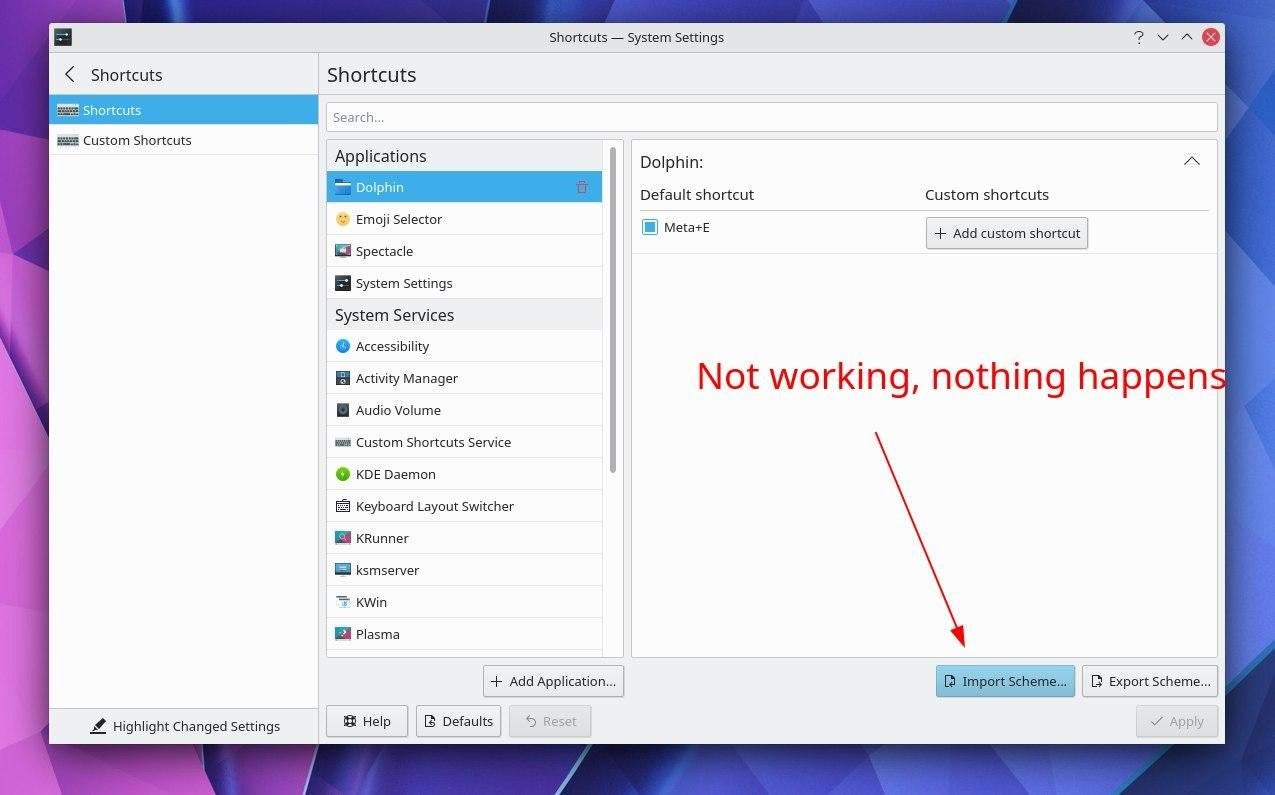Click Add Application button
This screenshot has height=795, width=1275.
(553, 681)
